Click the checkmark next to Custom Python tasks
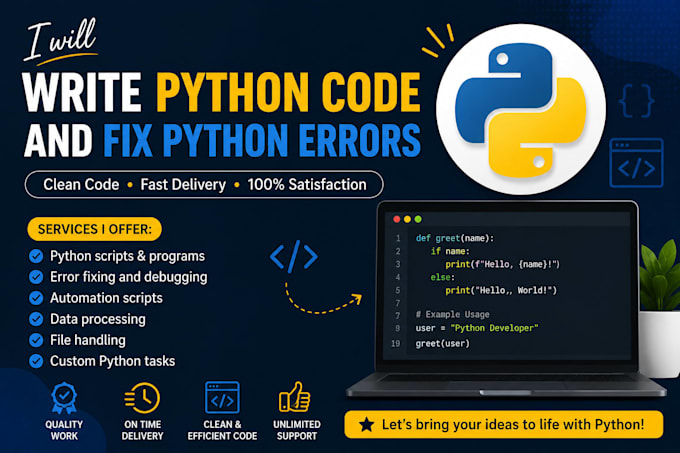This screenshot has height=453, width=680. [x=36, y=361]
